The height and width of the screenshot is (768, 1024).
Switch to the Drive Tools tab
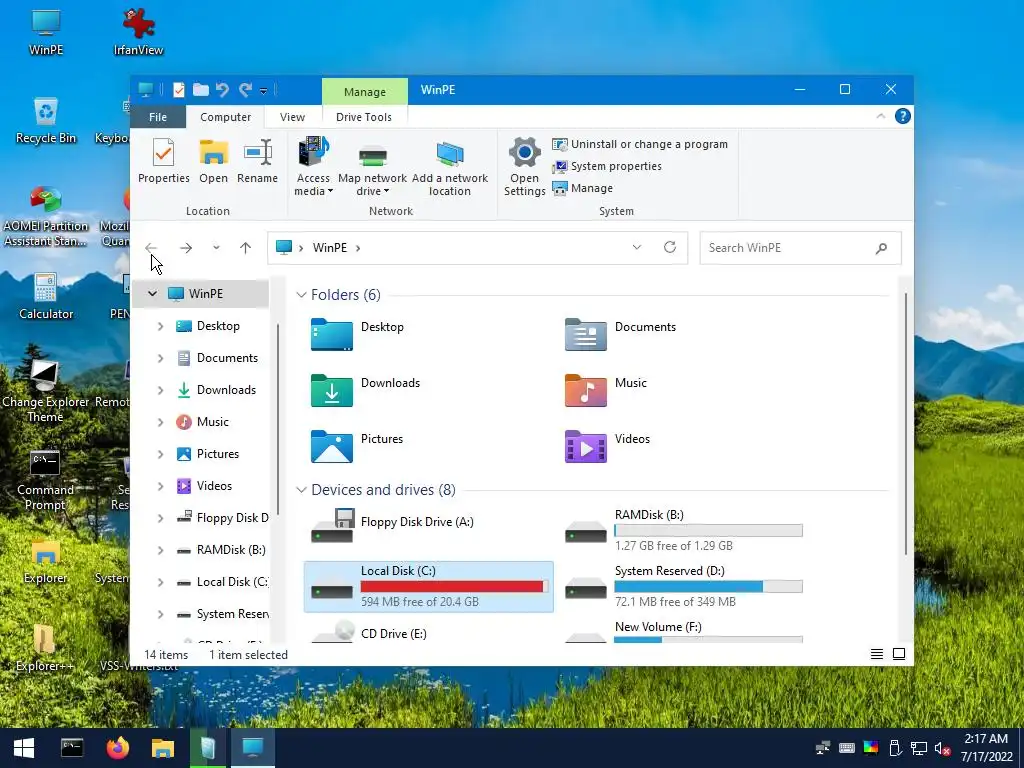click(364, 117)
